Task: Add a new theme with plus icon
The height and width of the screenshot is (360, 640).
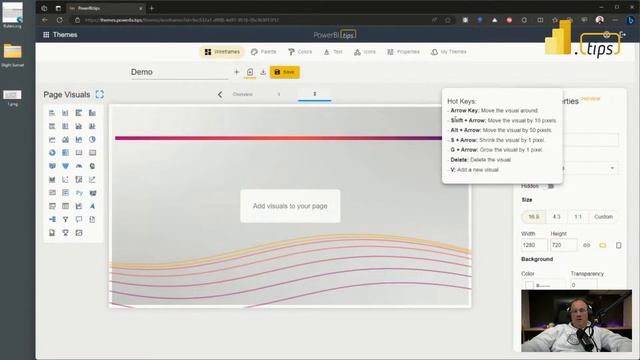Action: [x=236, y=72]
